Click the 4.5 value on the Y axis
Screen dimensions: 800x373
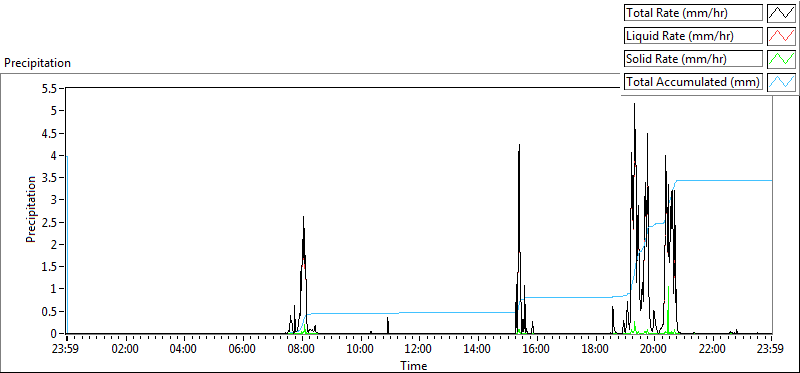click(x=50, y=133)
